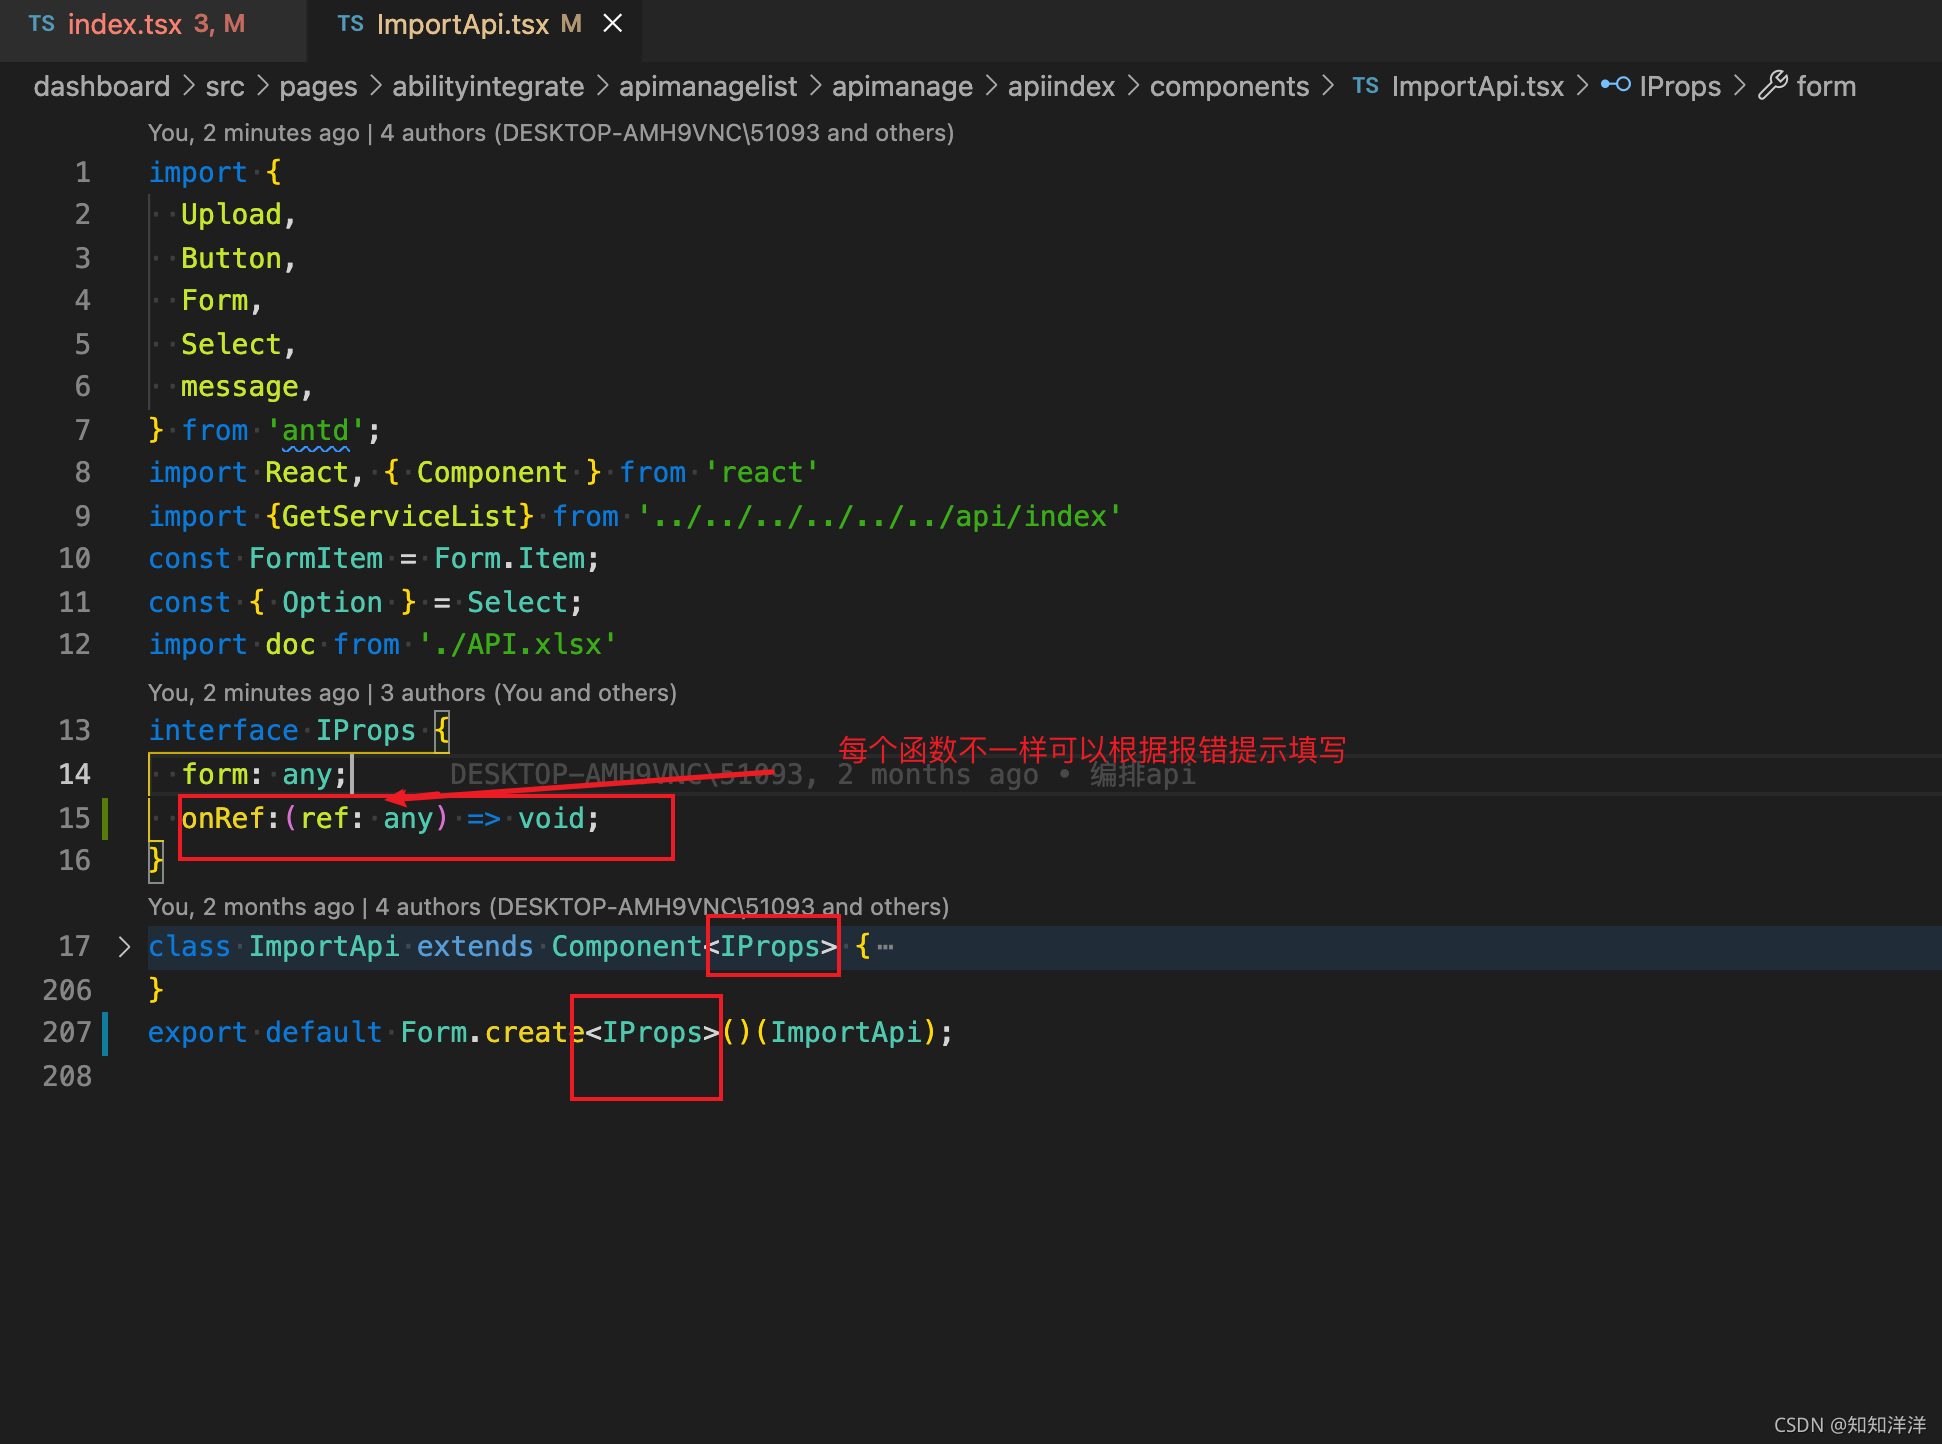Open the apimanagelist breadcrumb

(x=708, y=87)
